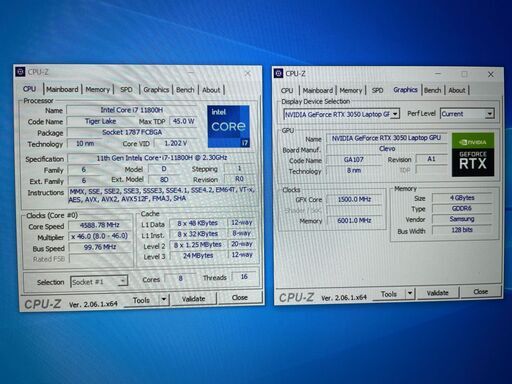Click GPU Revision value A1
Screen dimensions: 512x384
point(431,159)
